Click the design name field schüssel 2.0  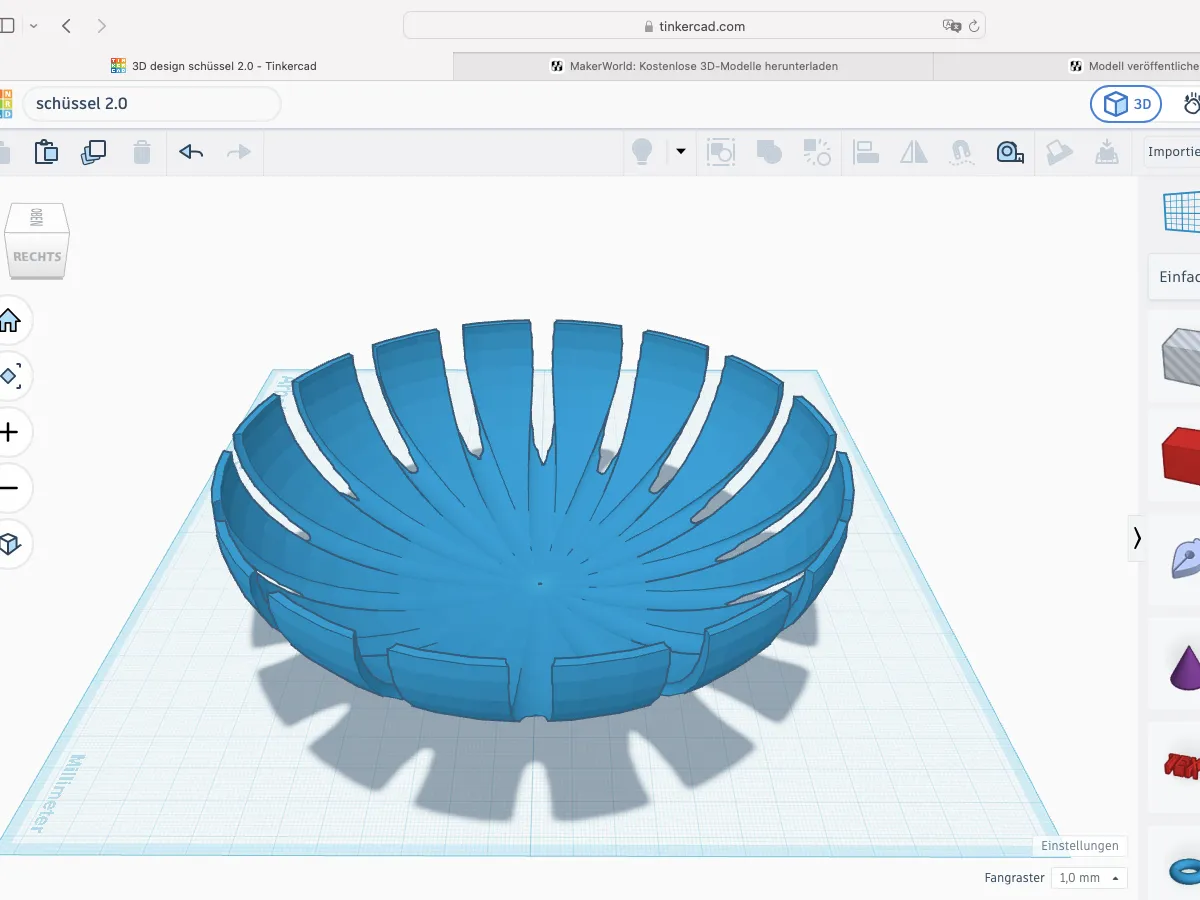(152, 104)
